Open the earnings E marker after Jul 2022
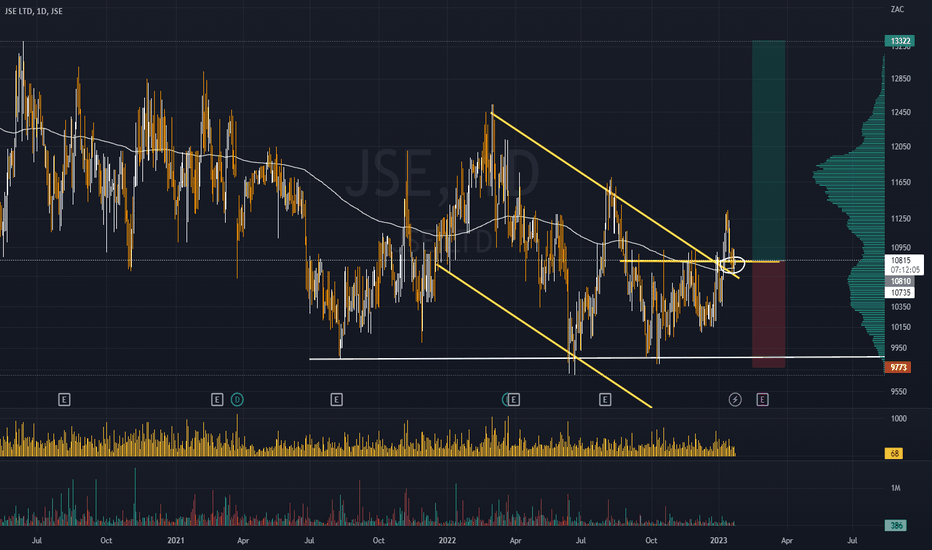 point(605,400)
